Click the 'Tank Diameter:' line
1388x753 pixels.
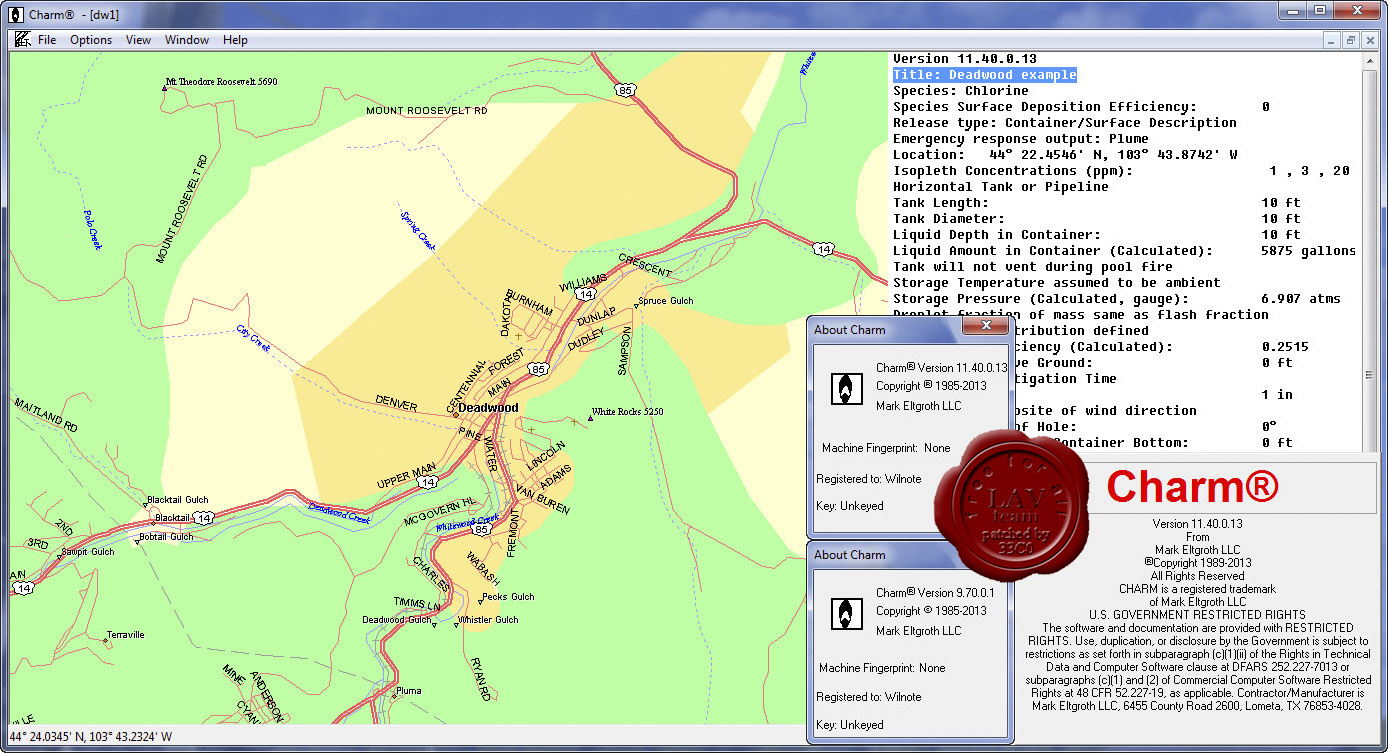[x=1097, y=219]
